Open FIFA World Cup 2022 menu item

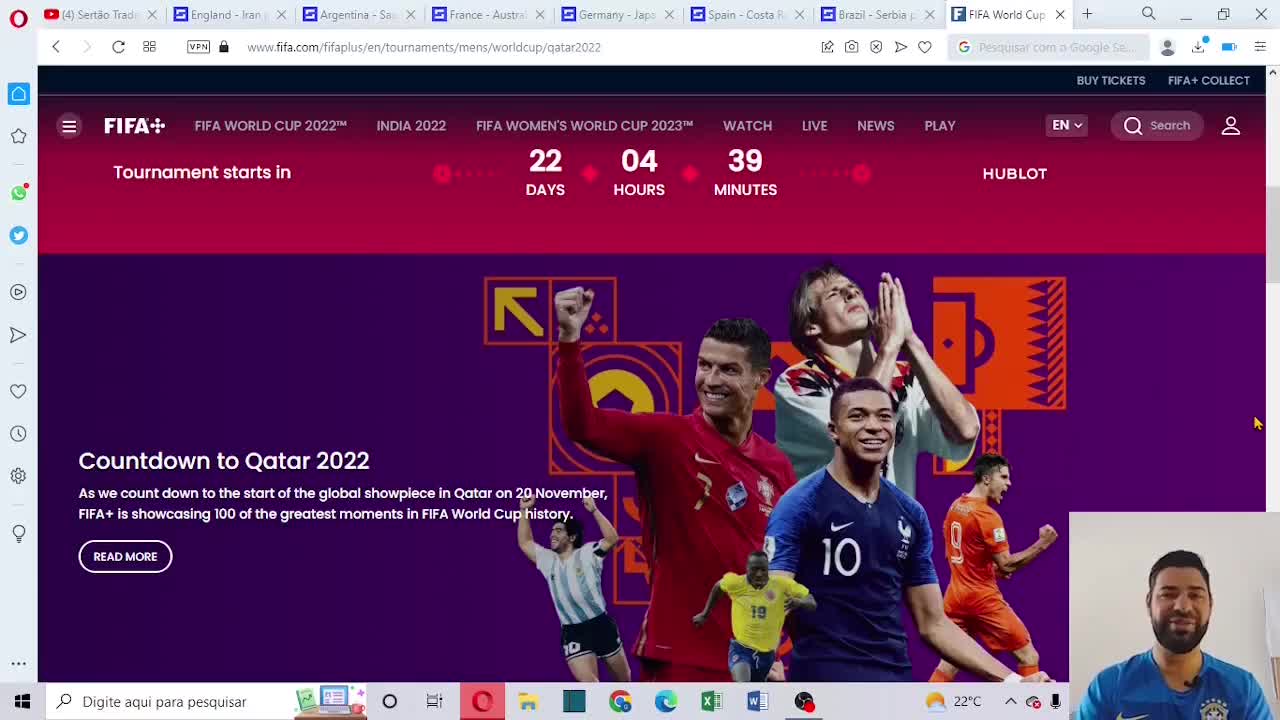pos(270,126)
